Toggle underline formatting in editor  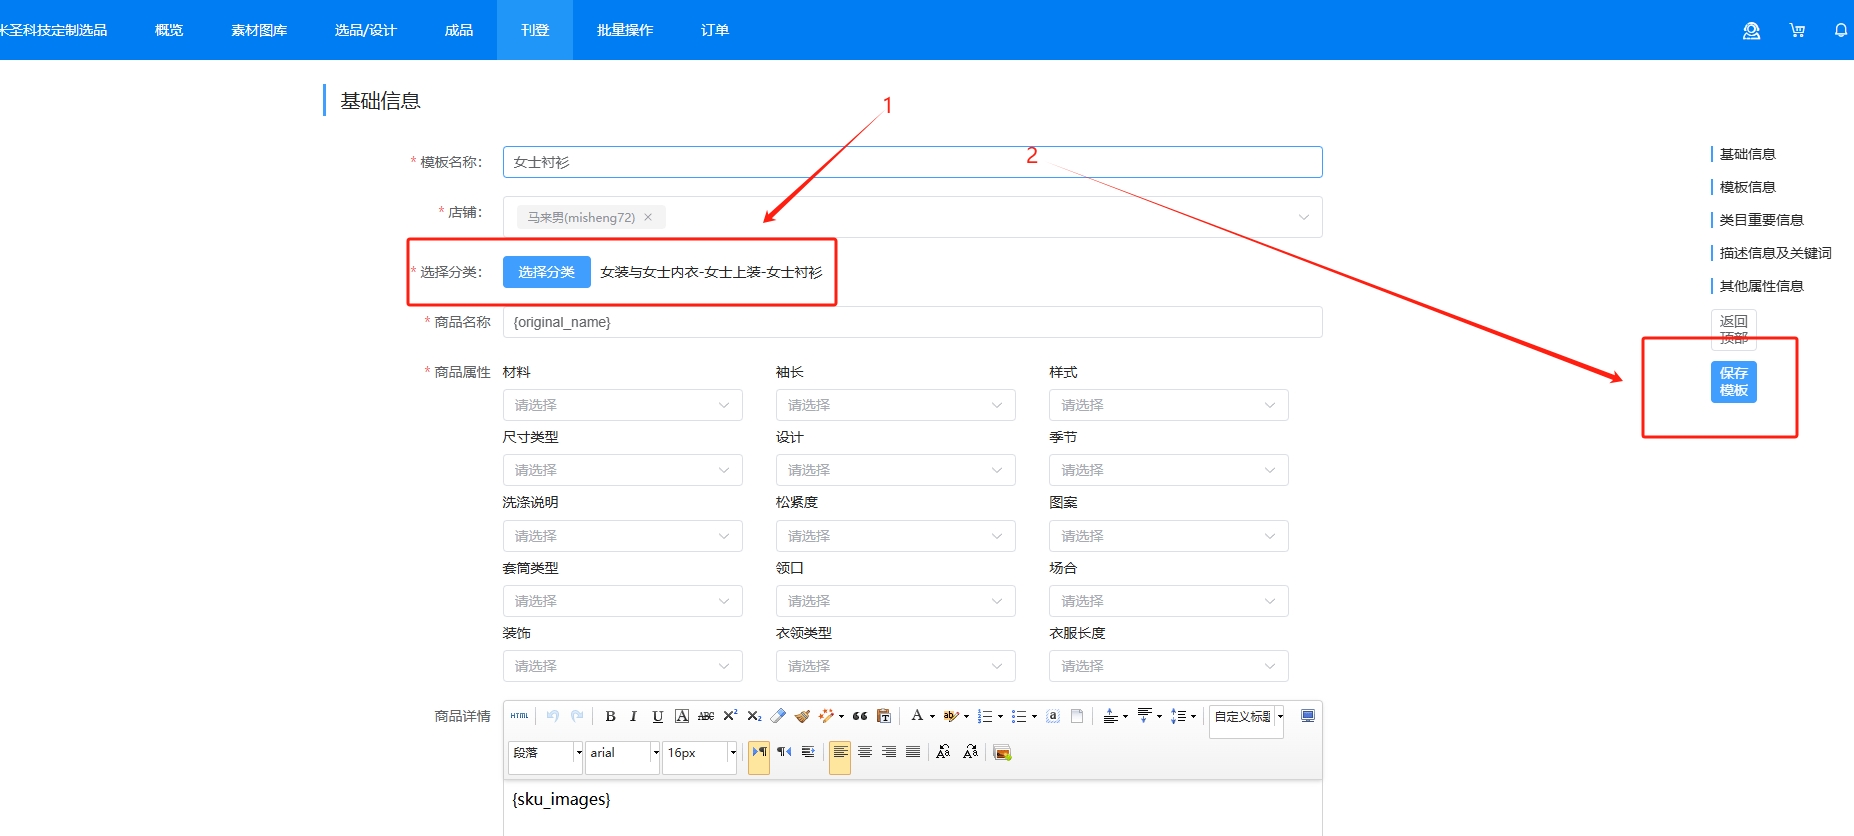[657, 716]
